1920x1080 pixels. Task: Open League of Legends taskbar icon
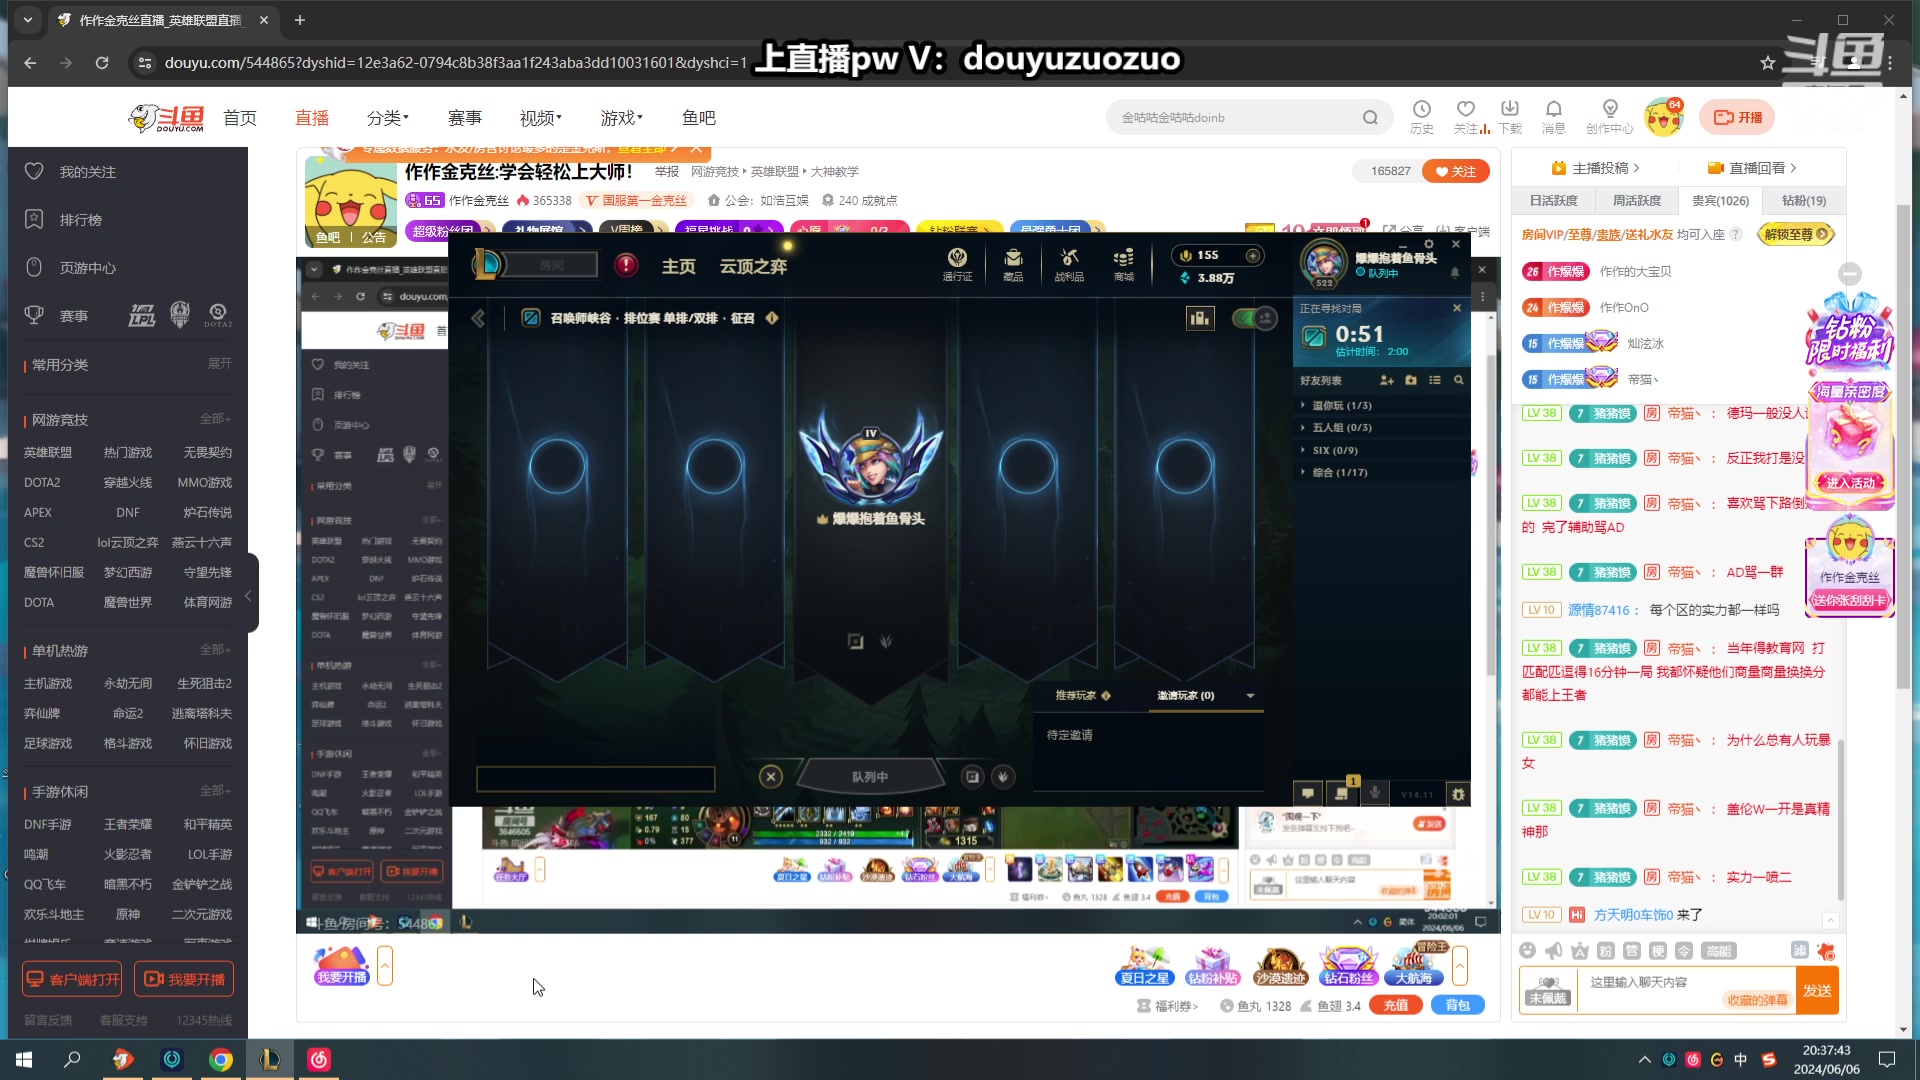(x=270, y=1059)
